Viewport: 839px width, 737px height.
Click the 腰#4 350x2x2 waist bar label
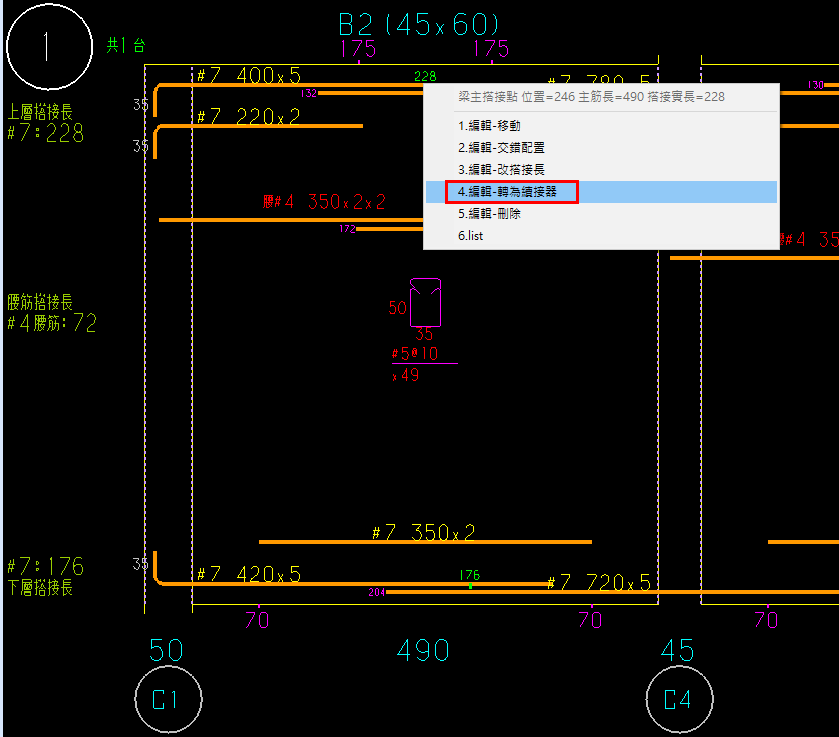point(324,202)
